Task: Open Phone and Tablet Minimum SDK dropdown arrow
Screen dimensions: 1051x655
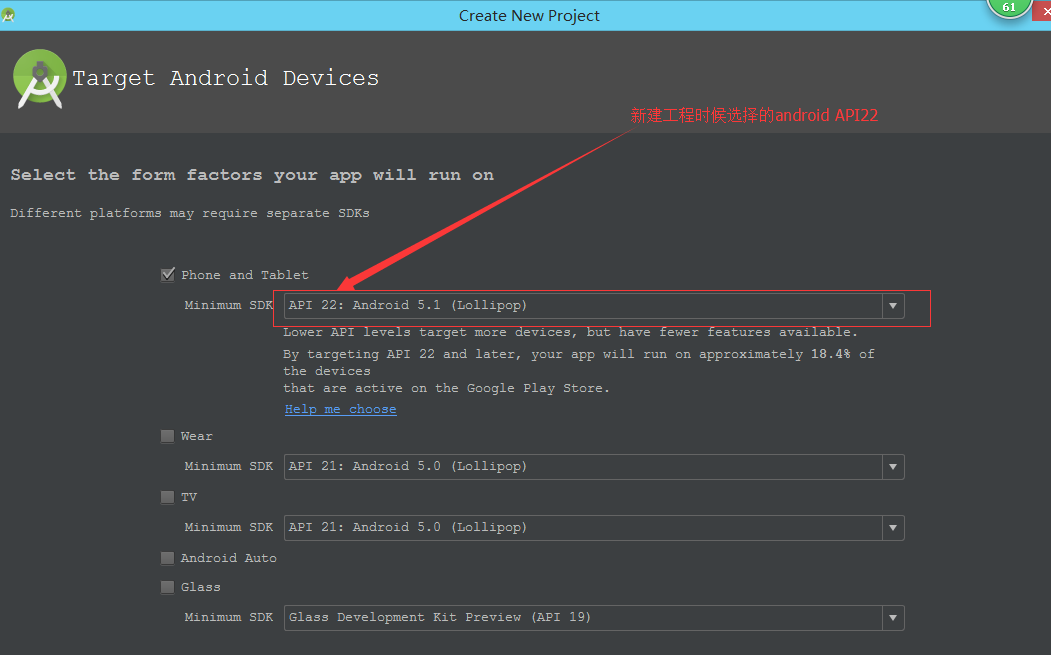Action: click(x=893, y=306)
